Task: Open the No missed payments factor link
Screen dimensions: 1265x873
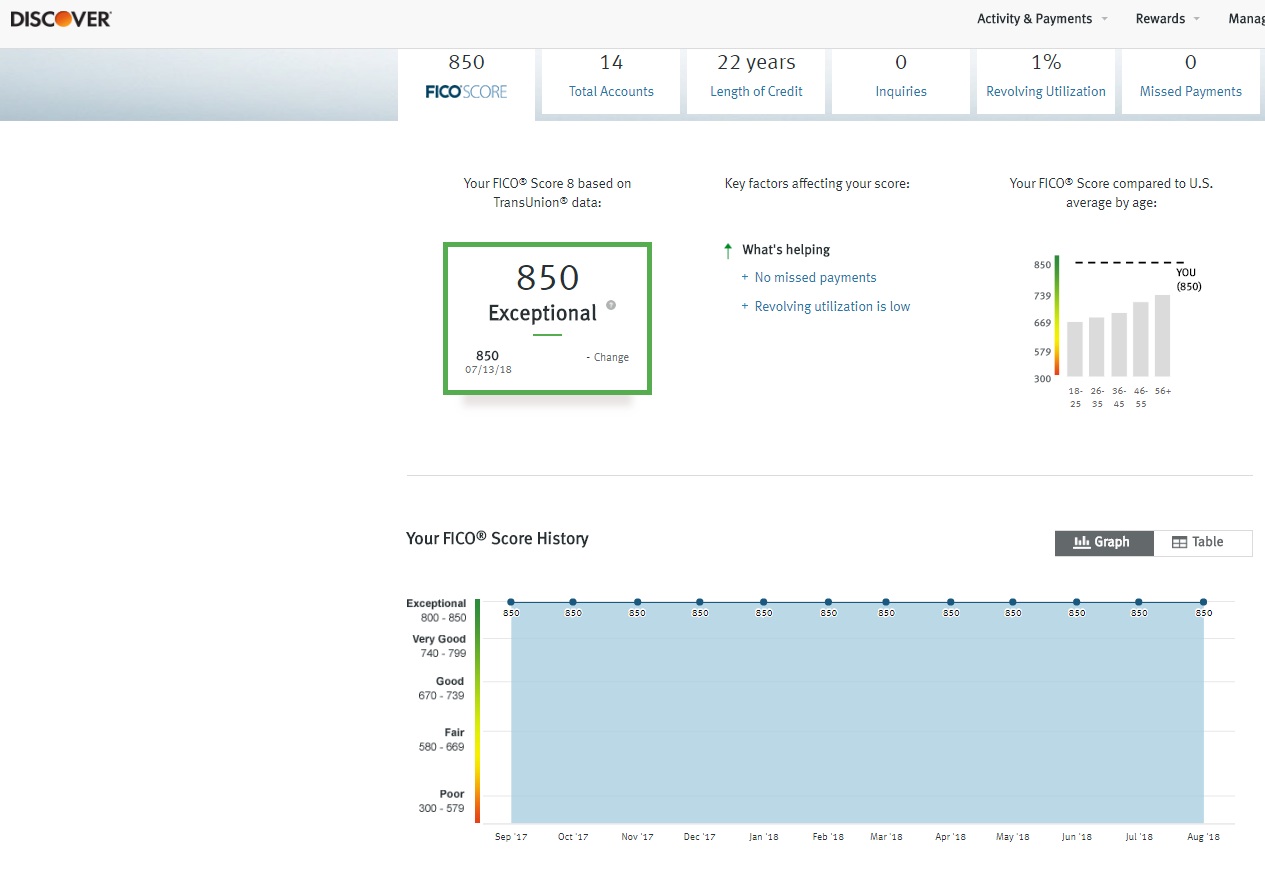Action: [x=815, y=277]
